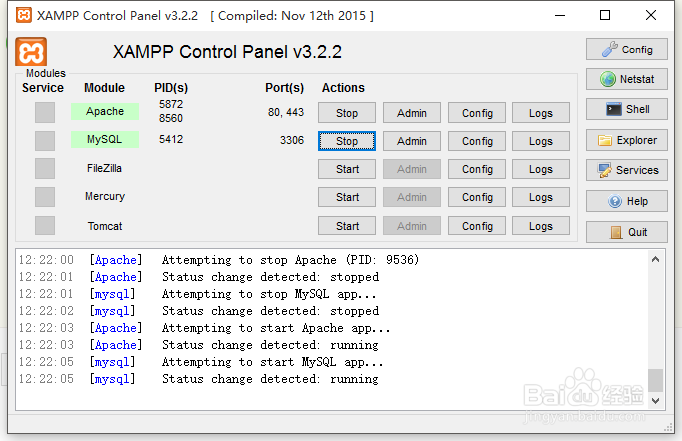Image resolution: width=682 pixels, height=441 pixels.
Task: Click the Tomcat module label
Action: (105, 226)
